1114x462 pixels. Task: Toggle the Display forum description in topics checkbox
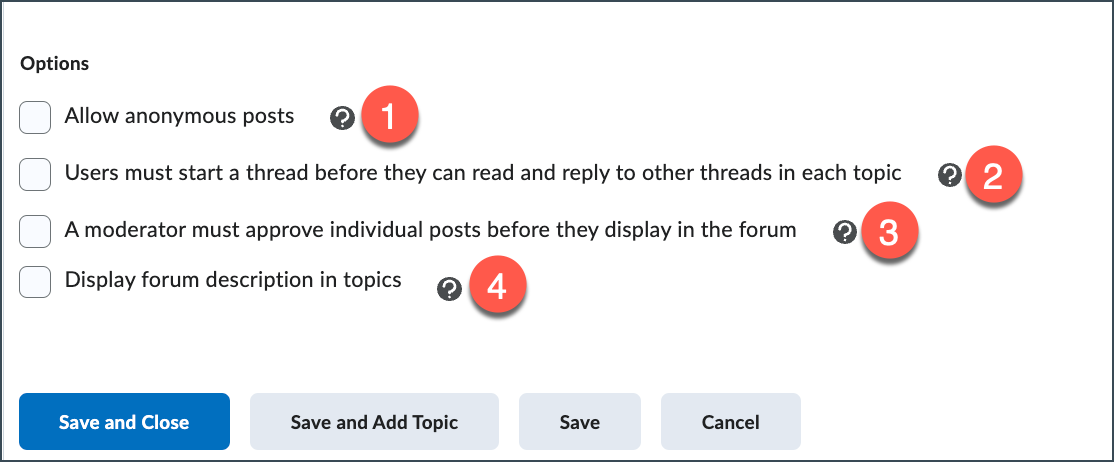[35, 282]
